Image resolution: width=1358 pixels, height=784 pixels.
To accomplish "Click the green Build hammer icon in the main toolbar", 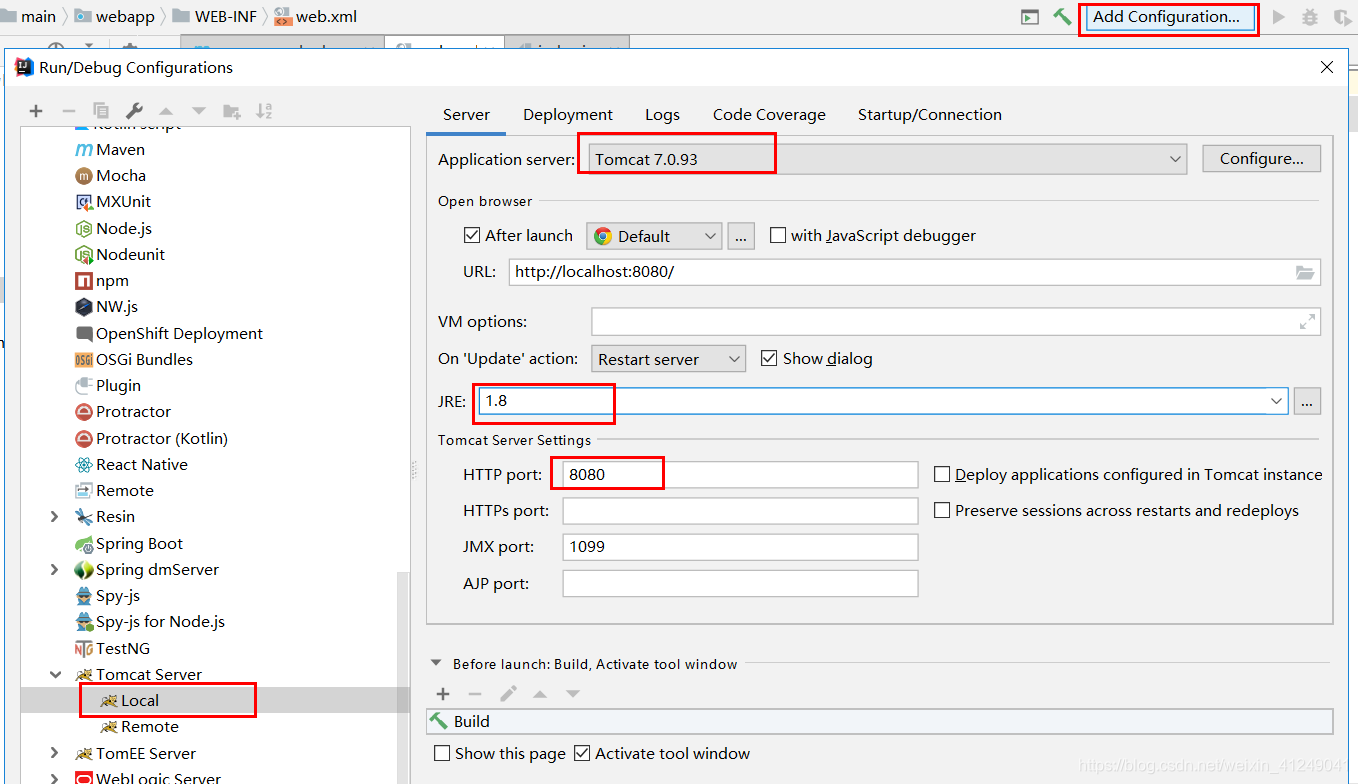I will coord(1062,17).
